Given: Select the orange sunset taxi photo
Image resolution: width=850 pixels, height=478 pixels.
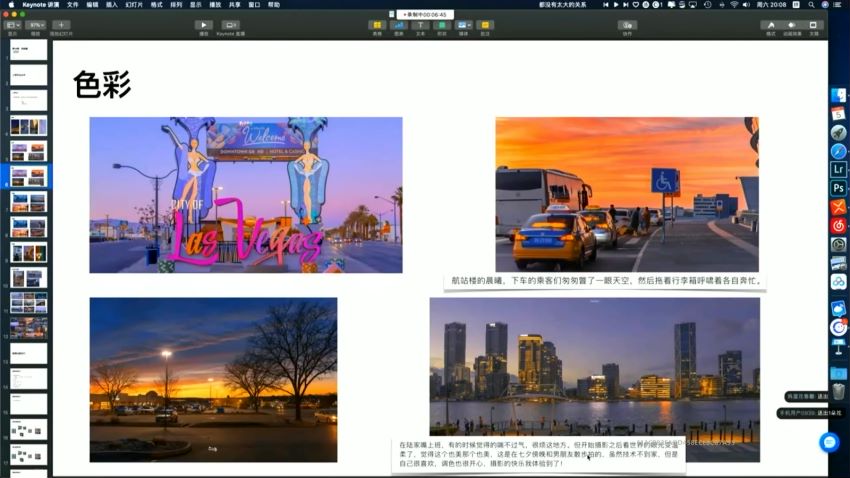Looking at the screenshot, I should pos(627,195).
